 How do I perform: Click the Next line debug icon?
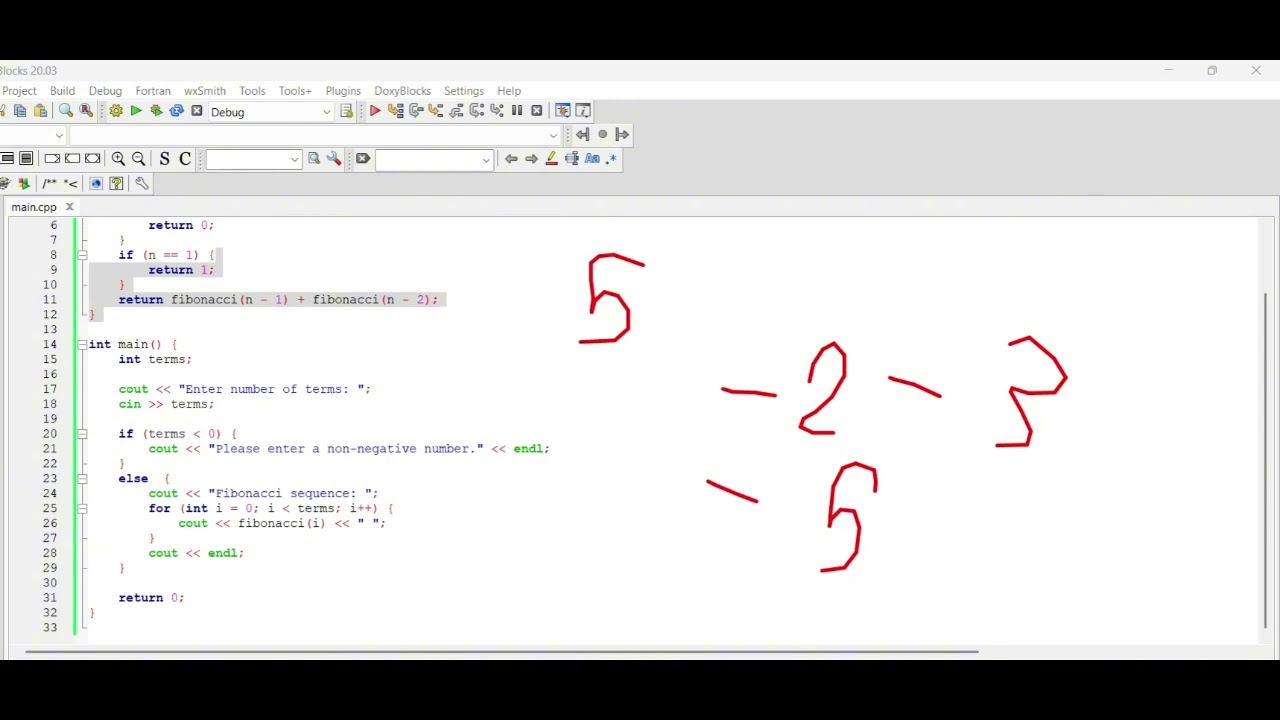click(x=416, y=111)
